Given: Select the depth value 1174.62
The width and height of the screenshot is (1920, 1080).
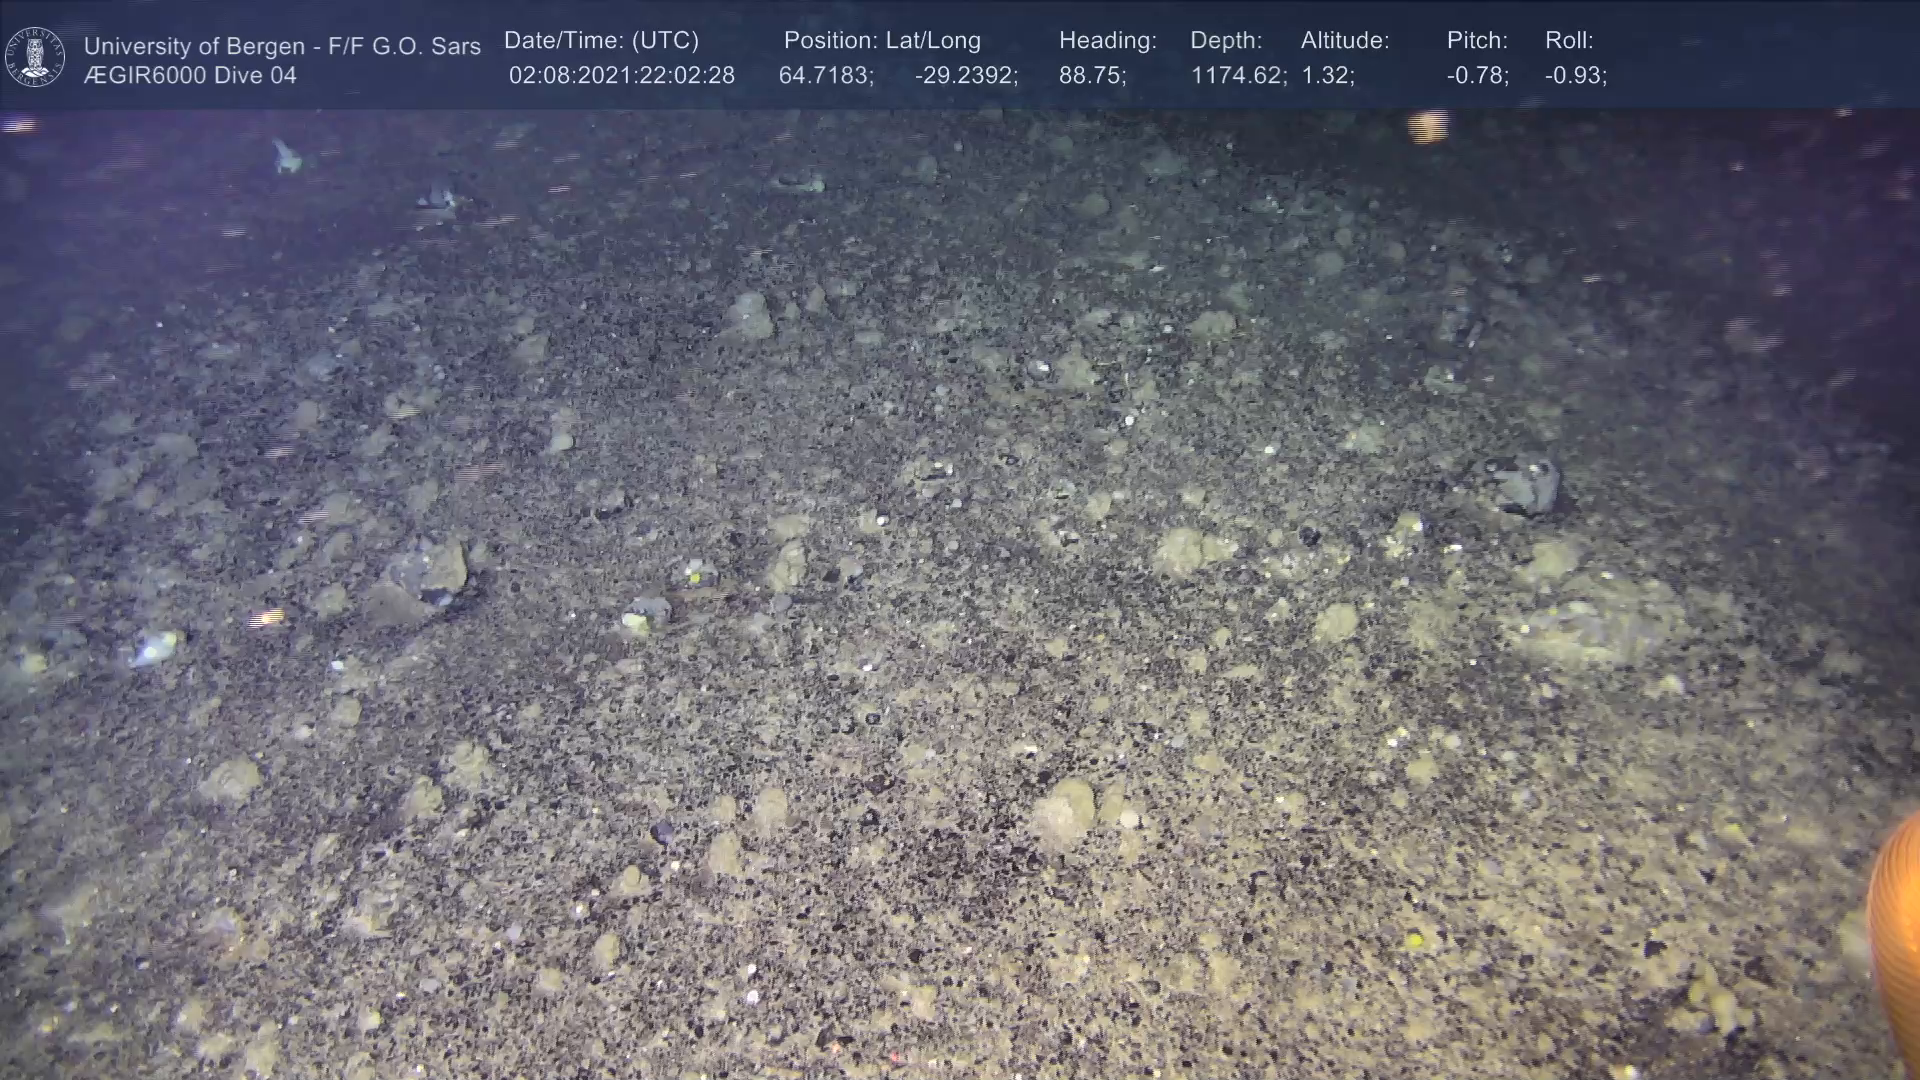Looking at the screenshot, I should [x=1237, y=76].
